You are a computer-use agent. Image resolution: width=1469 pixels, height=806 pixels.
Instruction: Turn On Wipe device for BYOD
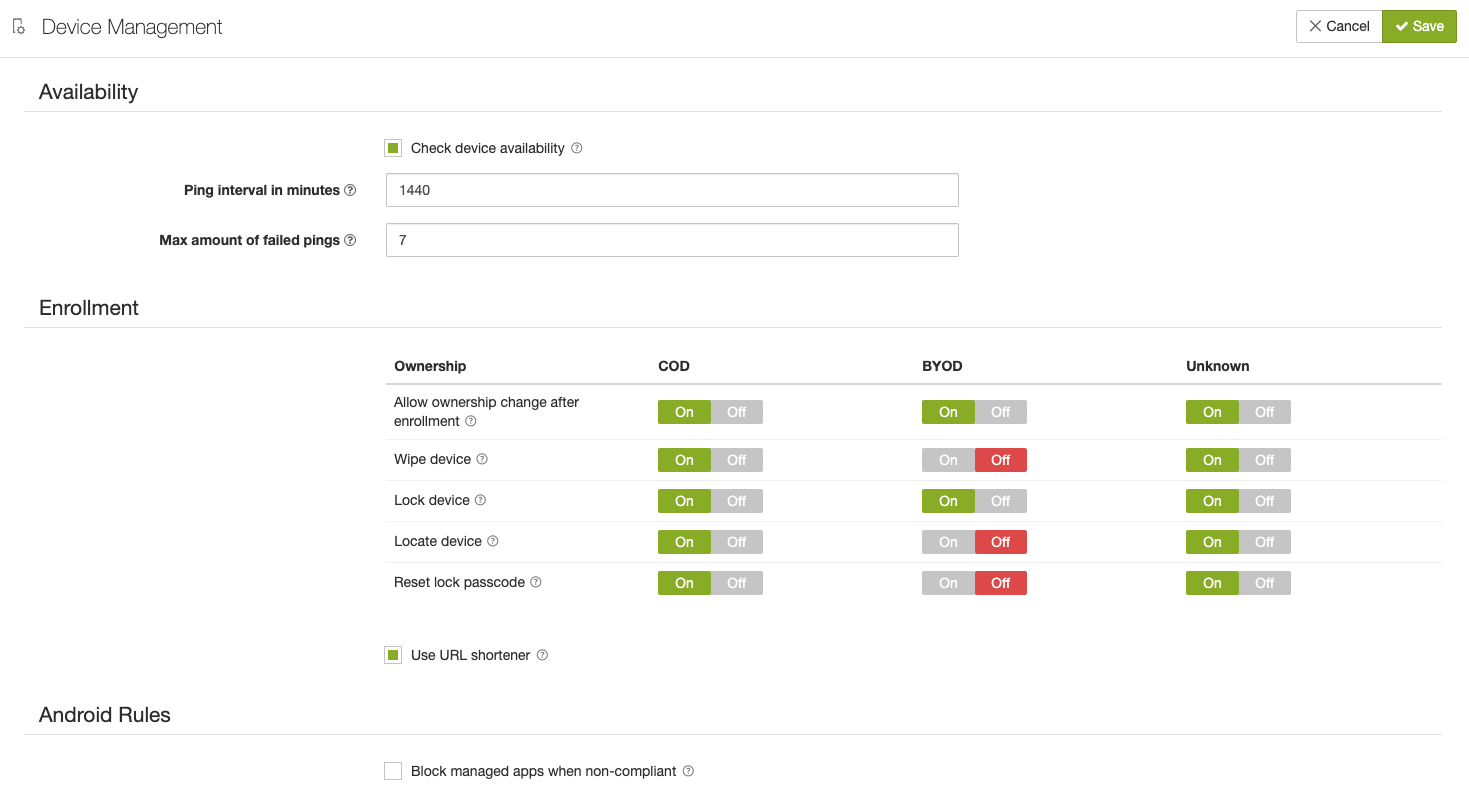point(948,460)
